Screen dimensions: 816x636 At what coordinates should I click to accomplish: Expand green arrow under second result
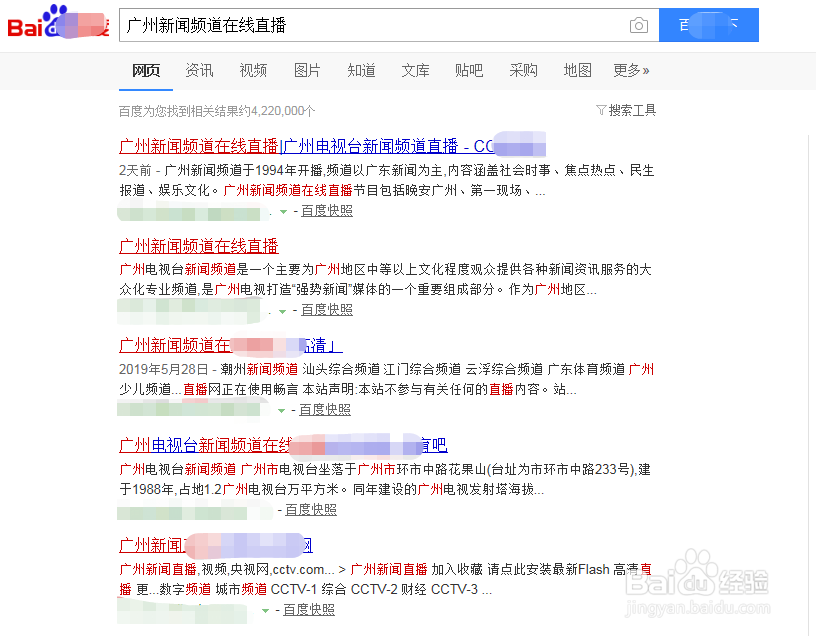283,311
